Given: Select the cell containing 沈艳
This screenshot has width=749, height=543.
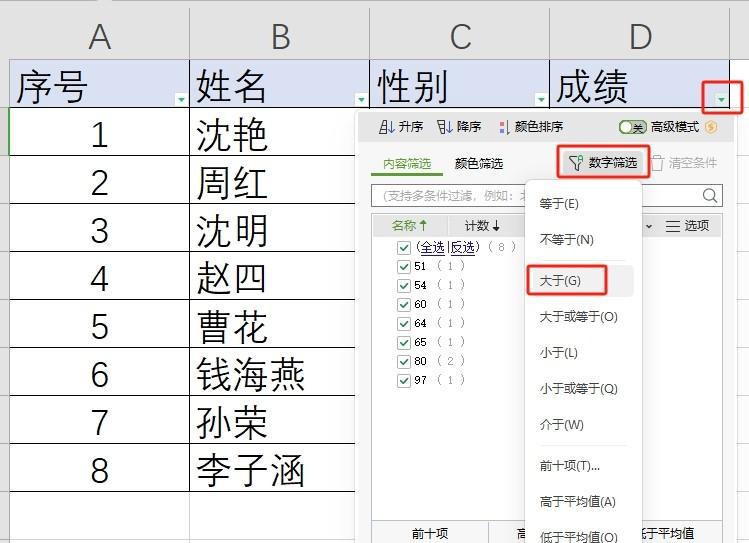Looking at the screenshot, I should 272,132.
